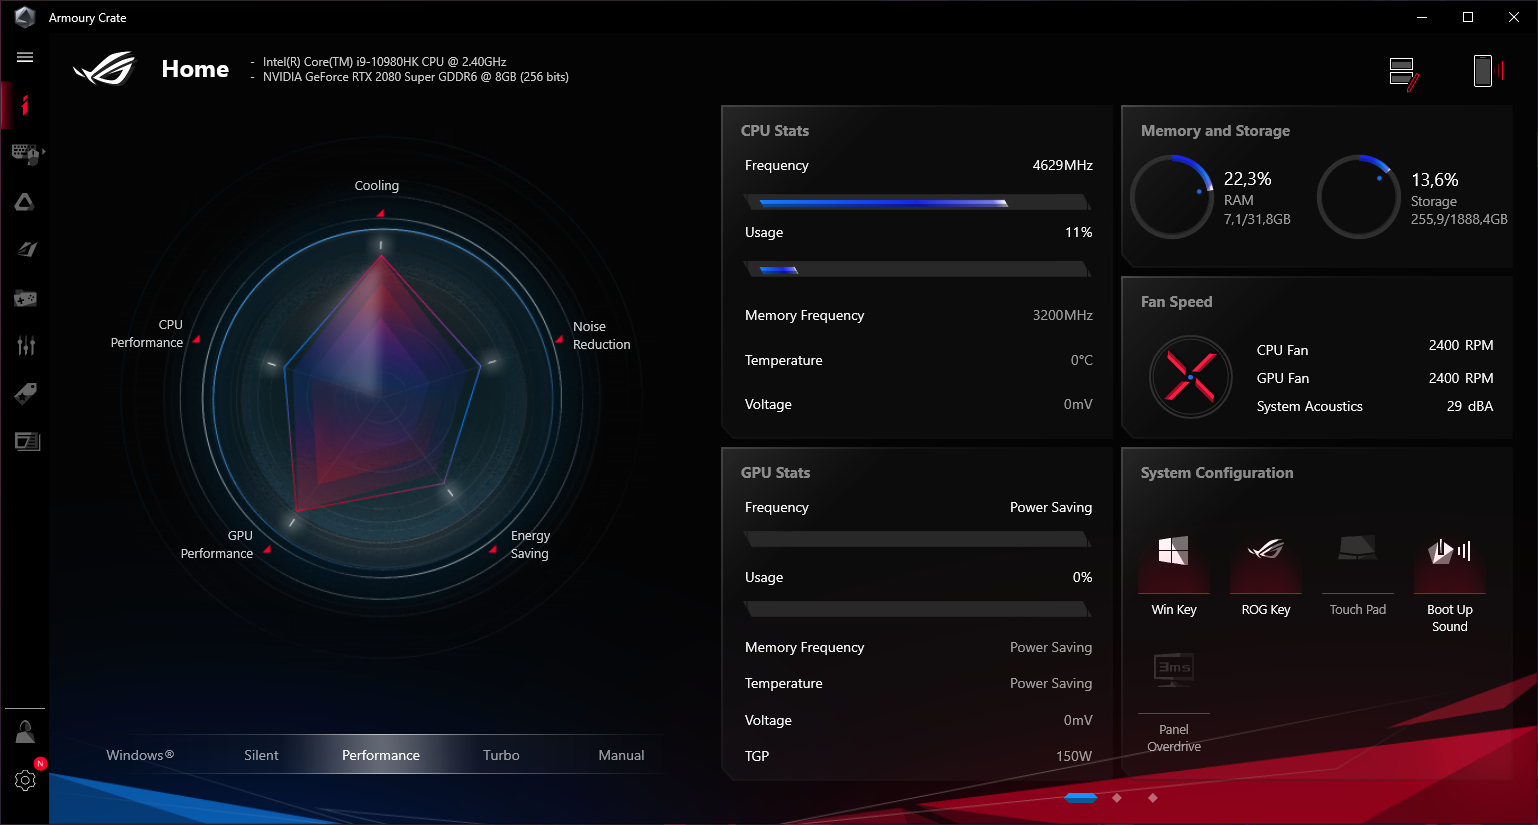The image size is (1538, 825).
Task: Open the GameVisual slash sidebar icon
Action: coord(26,249)
